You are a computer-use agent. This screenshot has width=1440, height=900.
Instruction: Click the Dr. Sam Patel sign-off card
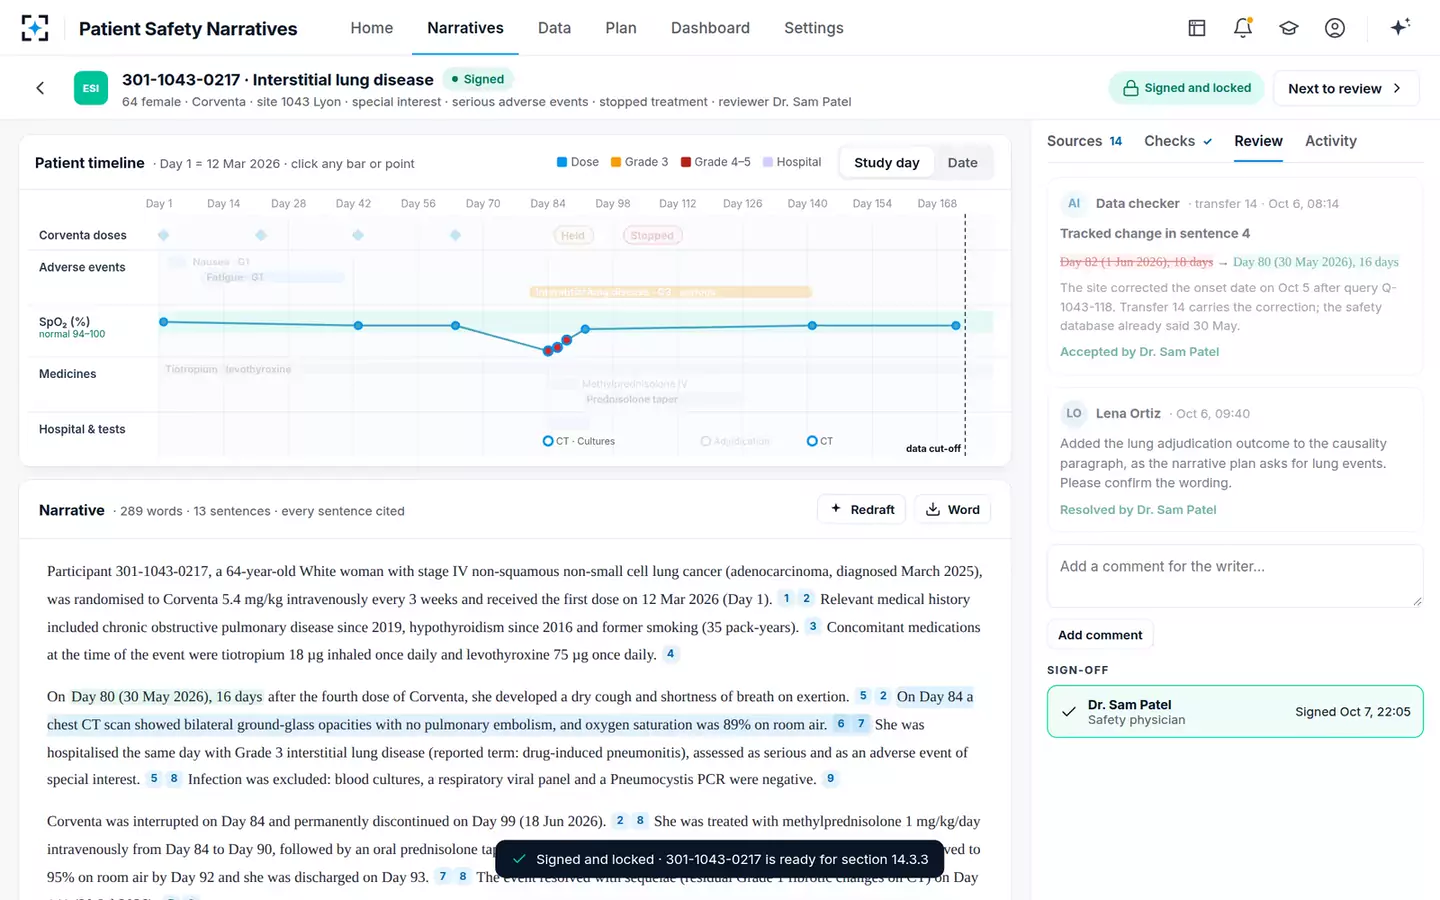(1235, 711)
